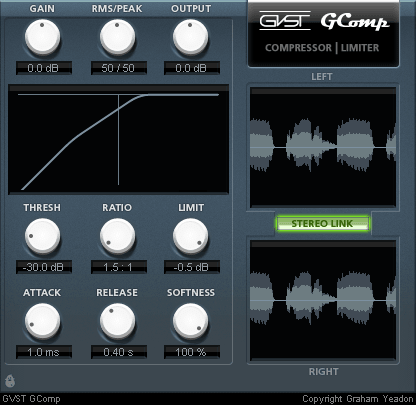
Task: Select the 0.40 s release value
Action: tap(119, 352)
